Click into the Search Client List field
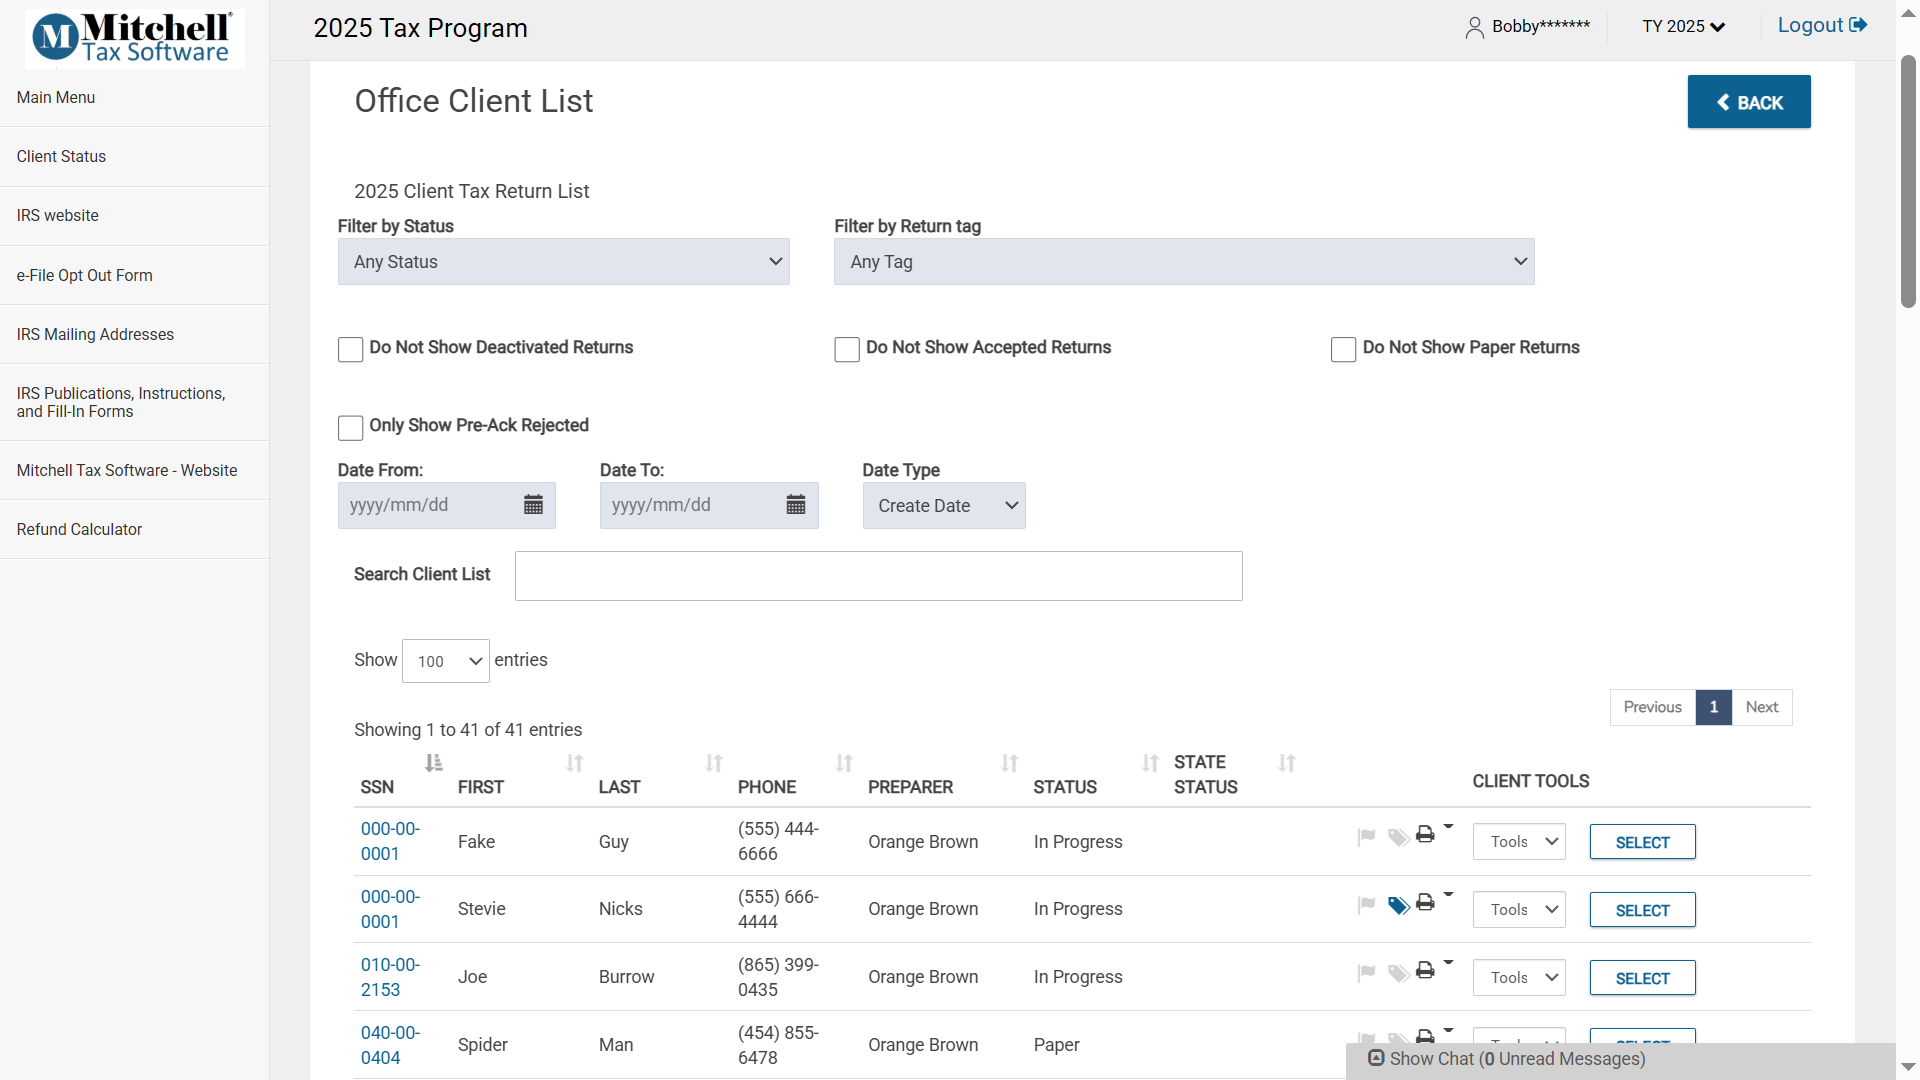Screen dimensions: 1920x1080 click(x=878, y=576)
